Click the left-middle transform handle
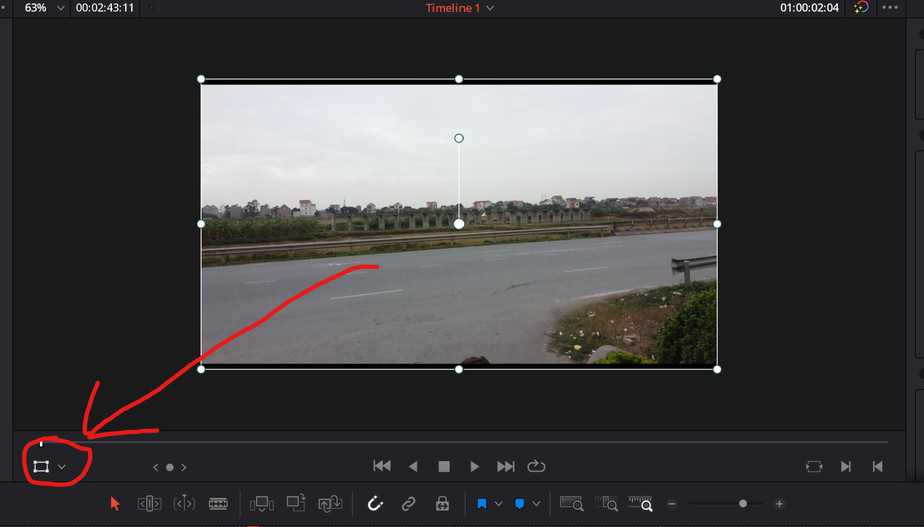Image resolution: width=924 pixels, height=527 pixels. click(x=201, y=224)
